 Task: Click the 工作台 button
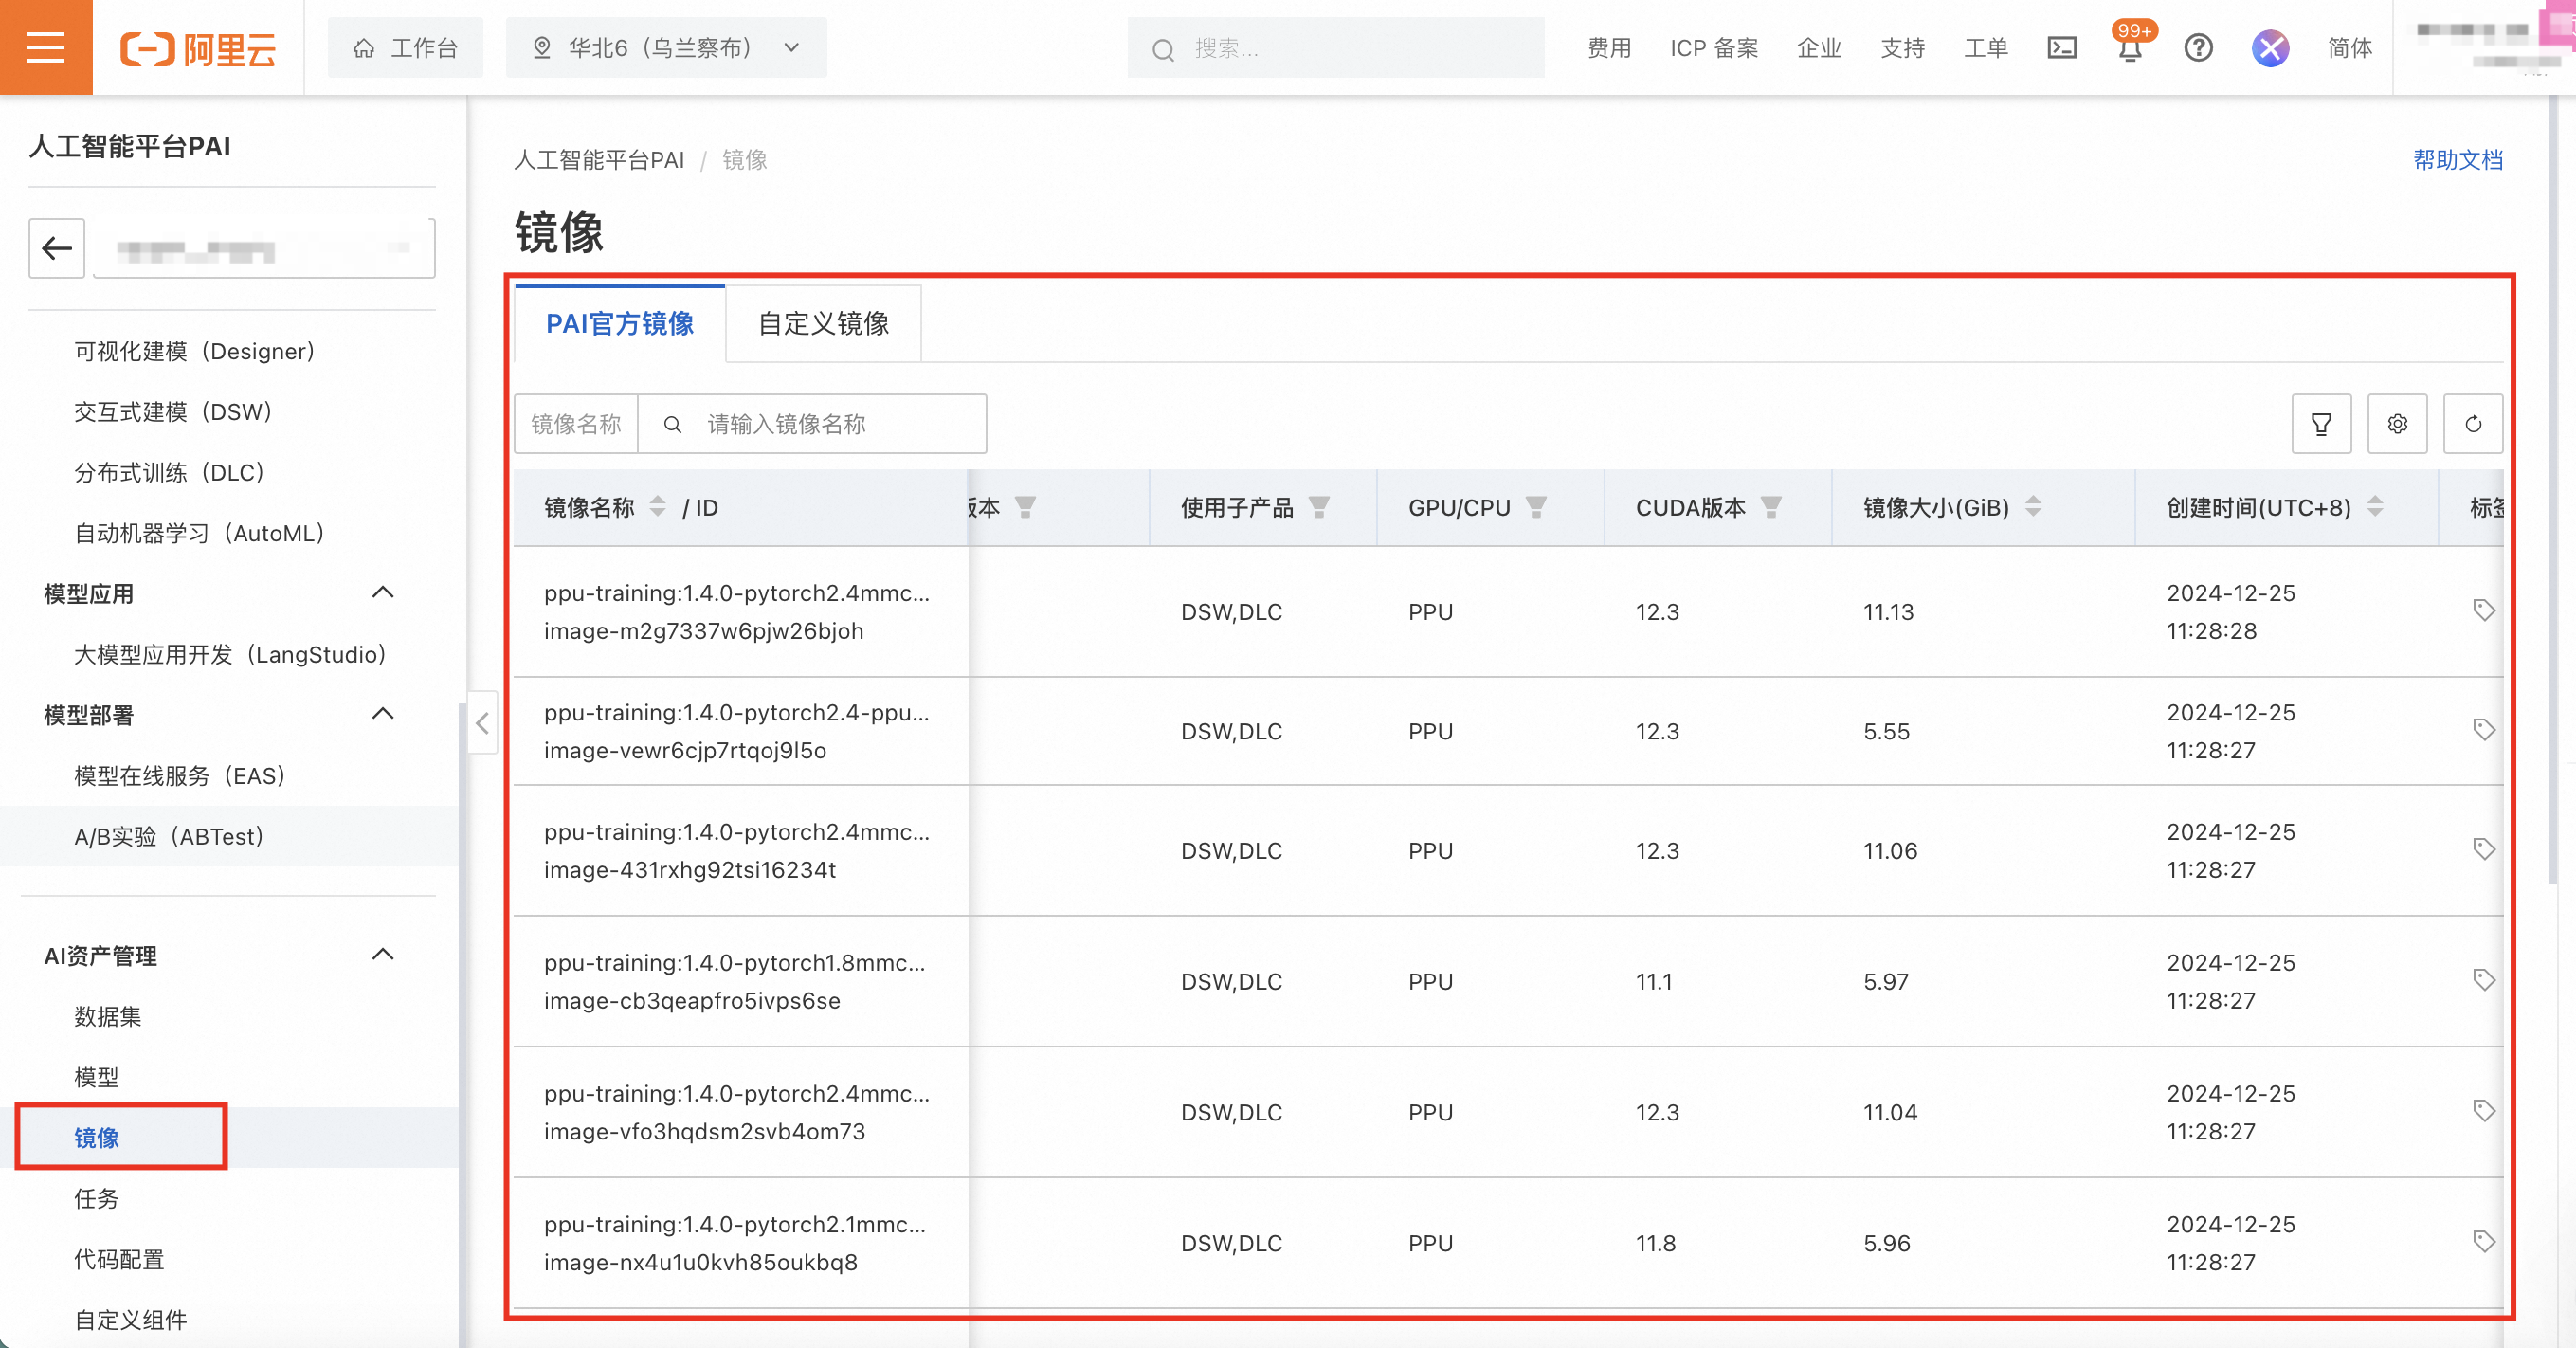tap(406, 48)
